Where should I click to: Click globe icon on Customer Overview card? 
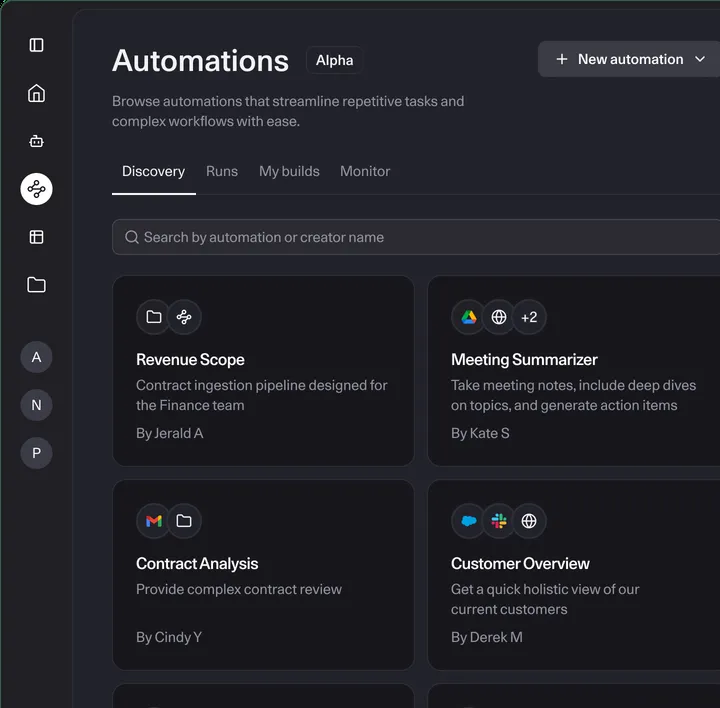pos(529,521)
